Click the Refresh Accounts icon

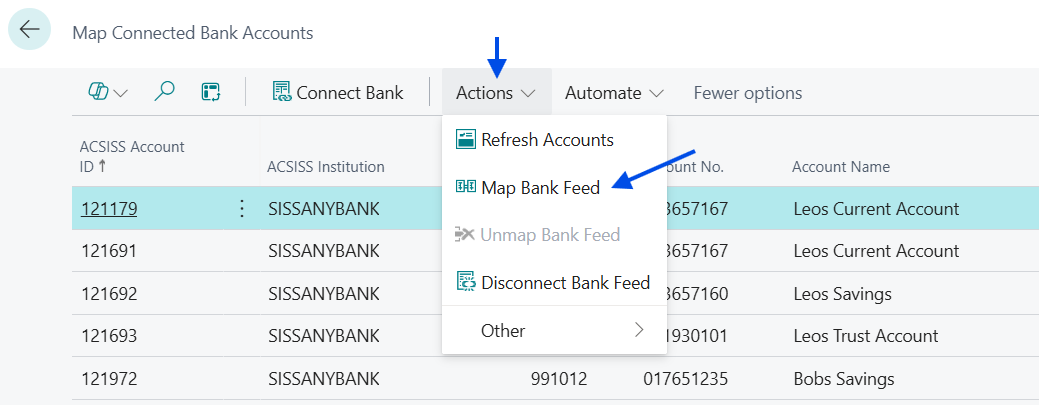click(x=465, y=140)
